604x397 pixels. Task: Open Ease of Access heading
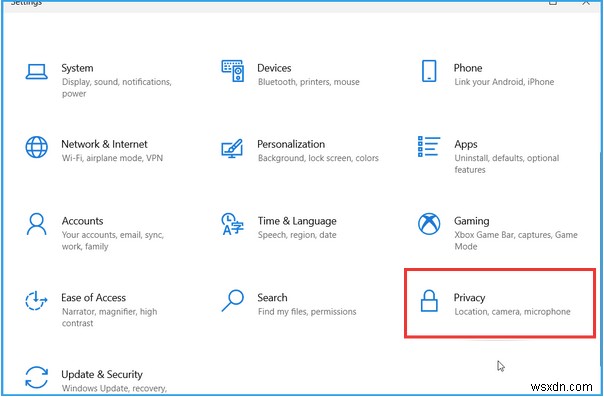94,298
